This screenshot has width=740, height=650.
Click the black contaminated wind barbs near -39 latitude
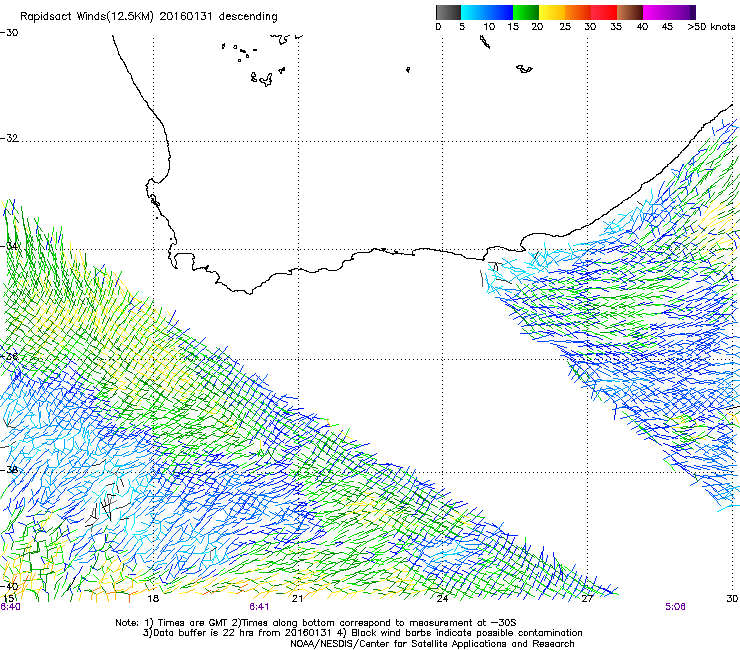pyautogui.click(x=106, y=505)
